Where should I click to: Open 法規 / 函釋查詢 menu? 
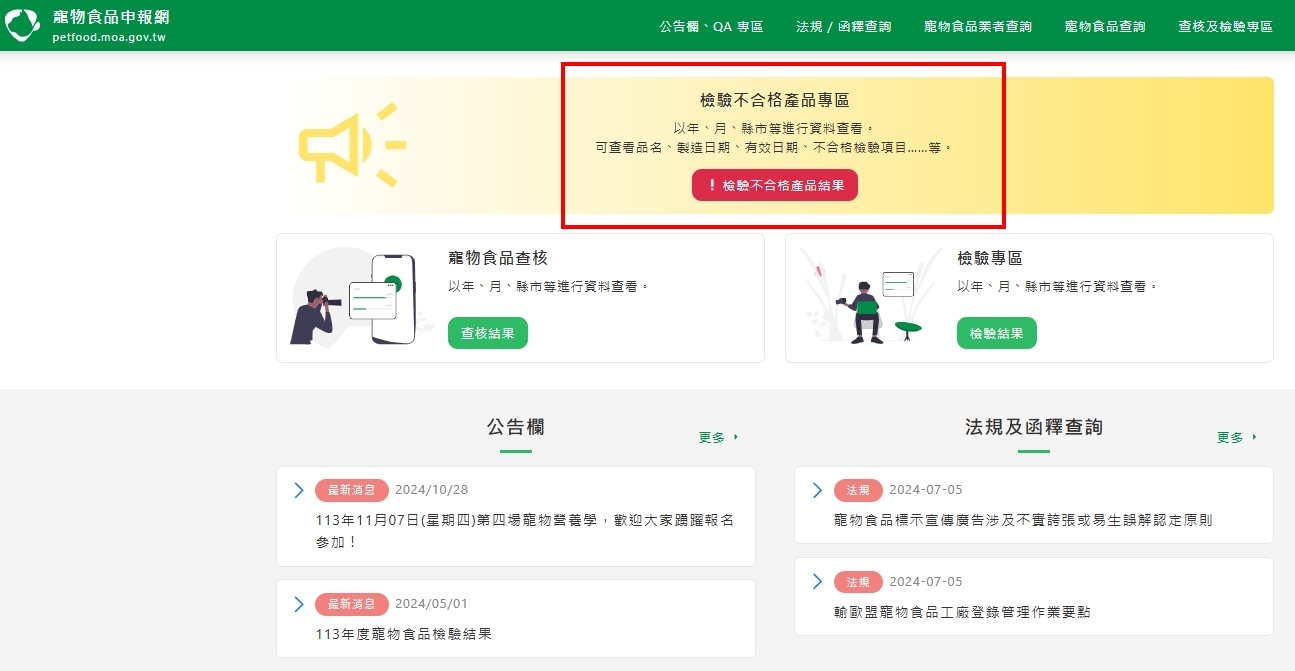tap(843, 27)
